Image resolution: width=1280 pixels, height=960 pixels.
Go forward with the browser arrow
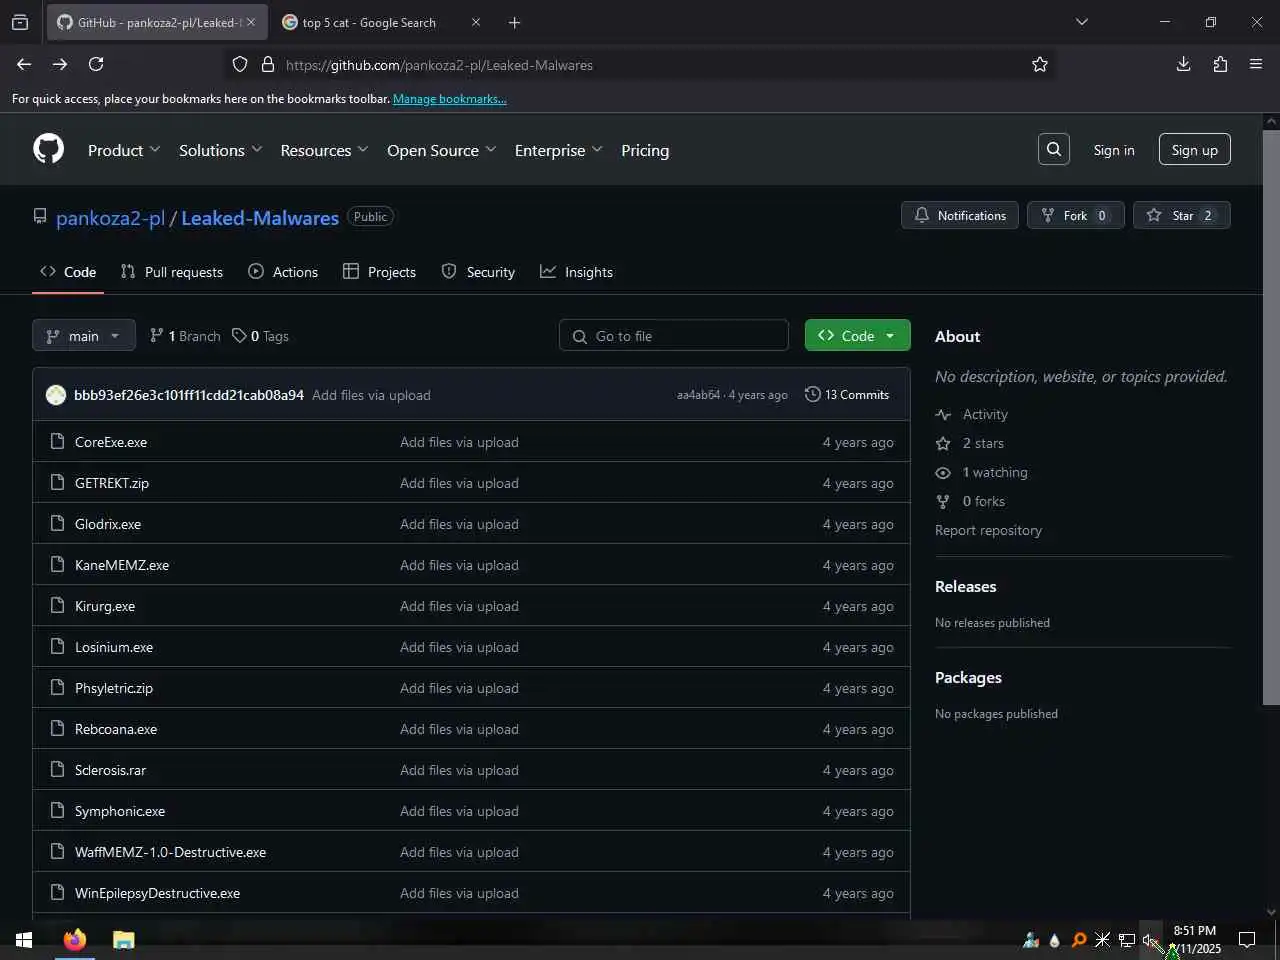click(x=60, y=64)
